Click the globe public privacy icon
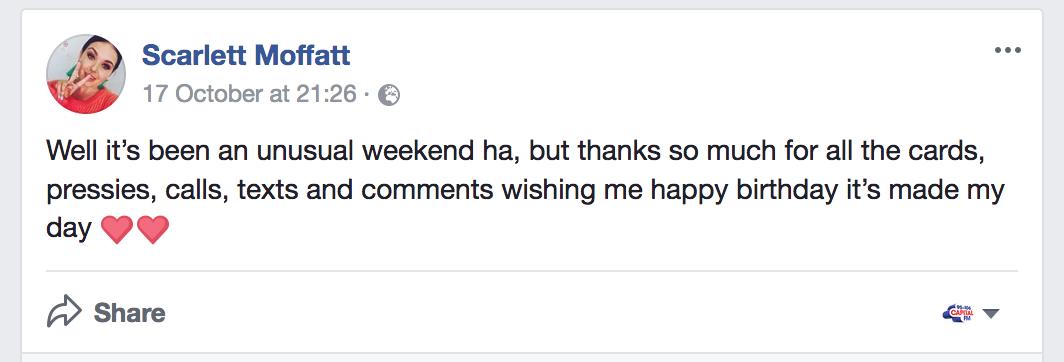 click(x=389, y=96)
